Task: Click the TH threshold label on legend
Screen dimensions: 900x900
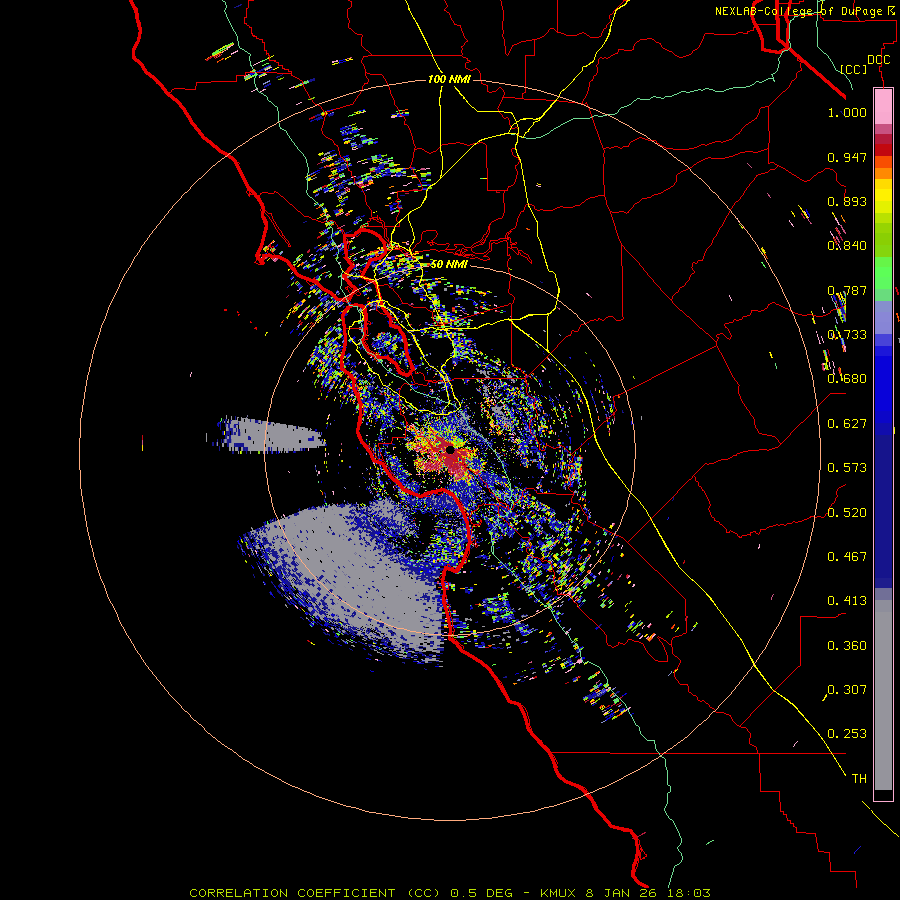Action: [x=859, y=779]
